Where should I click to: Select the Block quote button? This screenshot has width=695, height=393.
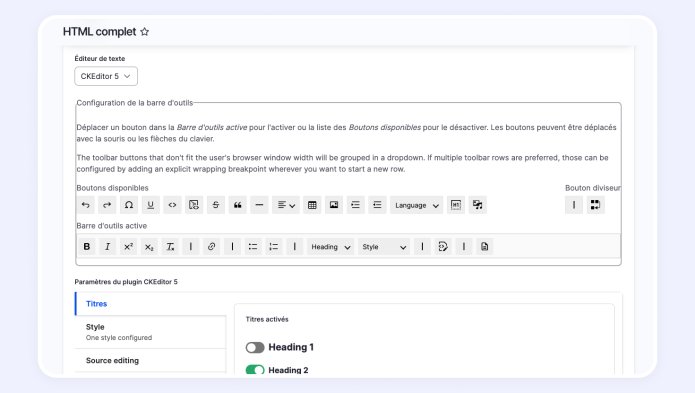point(237,205)
